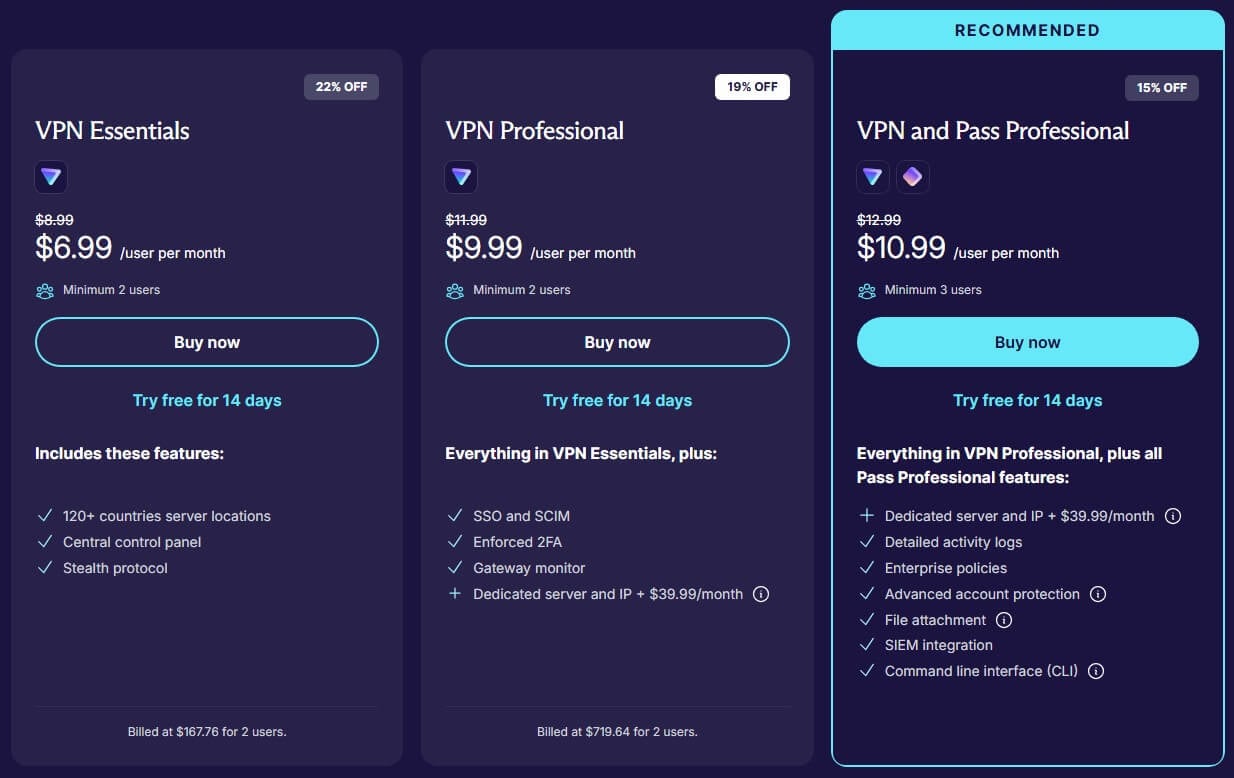
Task: Click the VPN shield icon on VPN Essentials card
Action: [50, 177]
